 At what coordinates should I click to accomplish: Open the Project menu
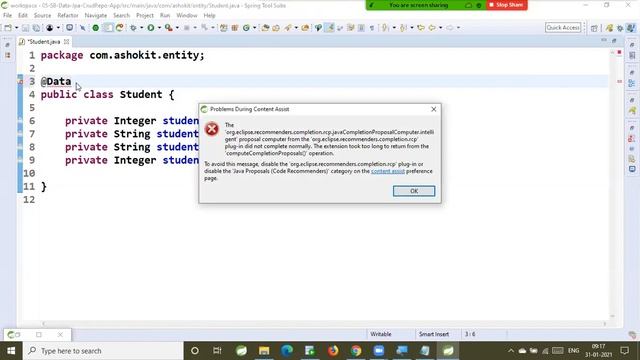pos(145,15)
